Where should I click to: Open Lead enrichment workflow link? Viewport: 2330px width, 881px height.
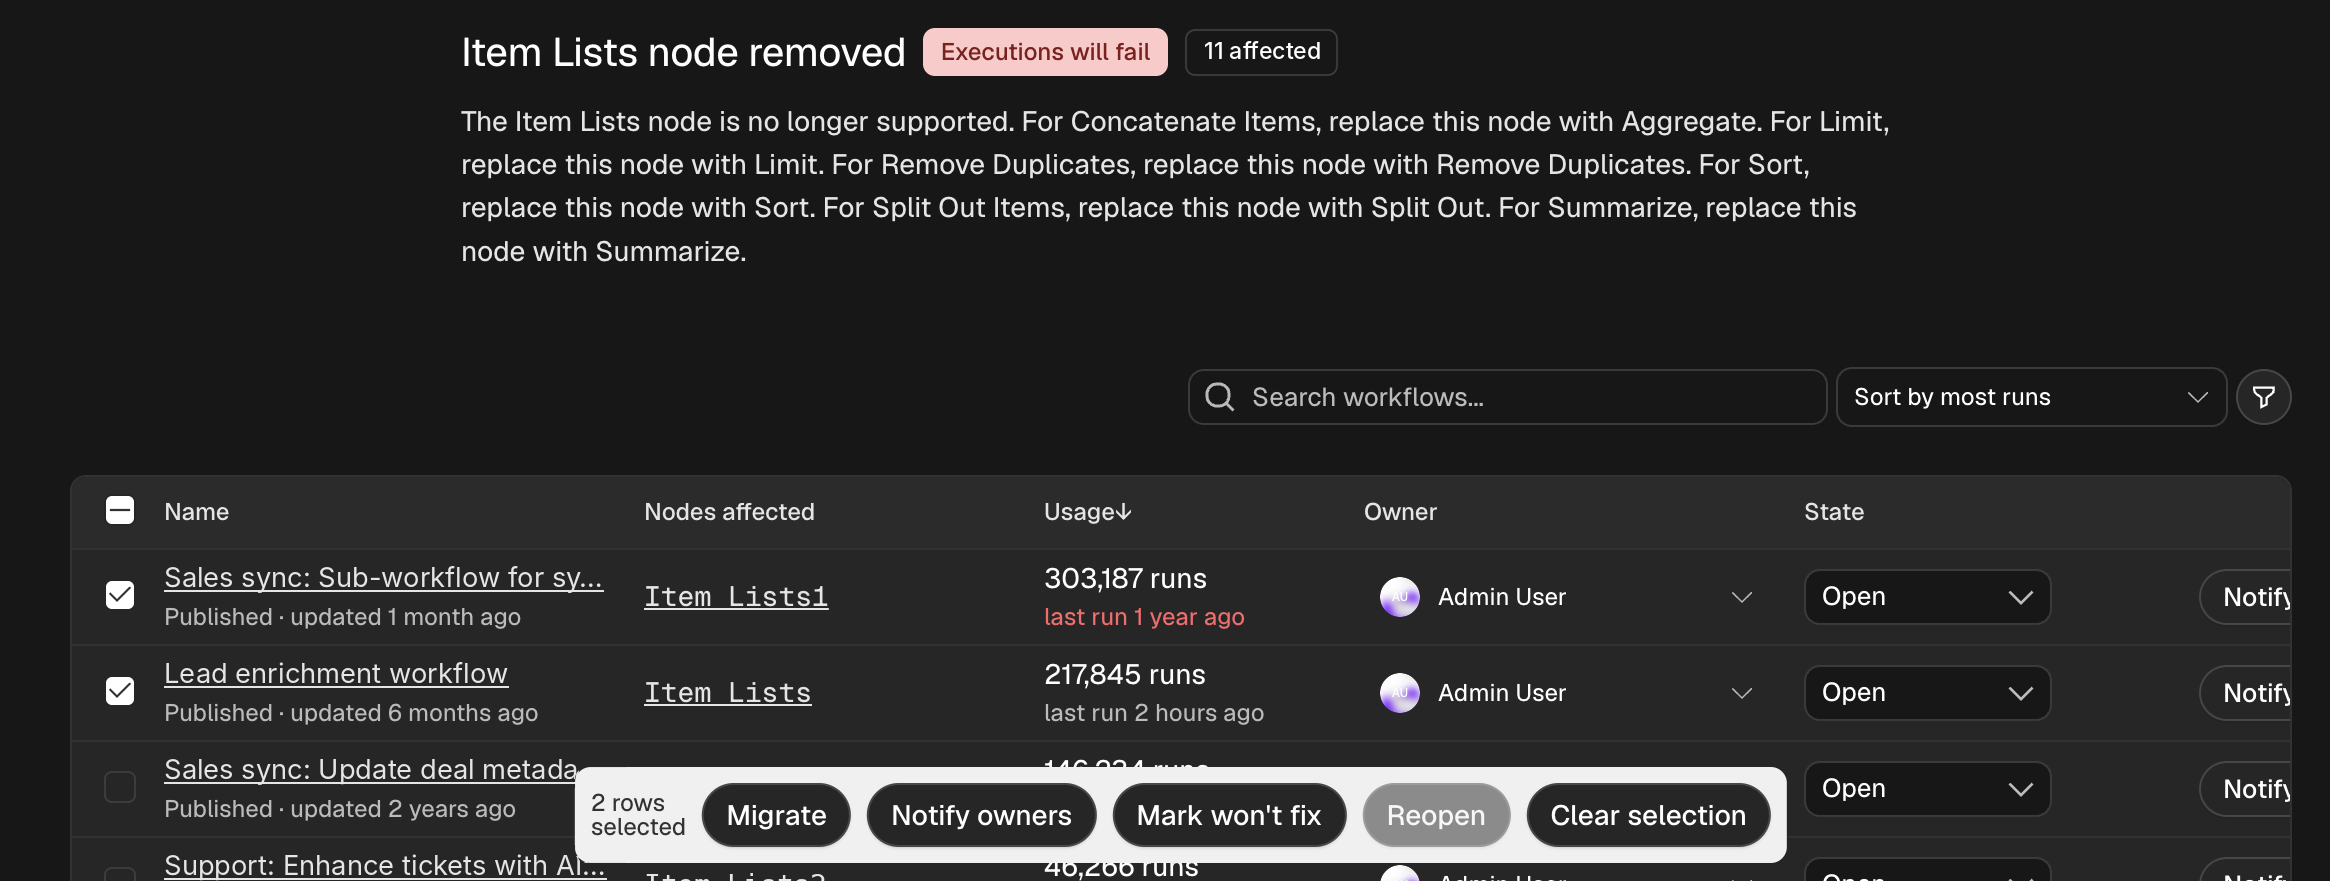point(336,674)
